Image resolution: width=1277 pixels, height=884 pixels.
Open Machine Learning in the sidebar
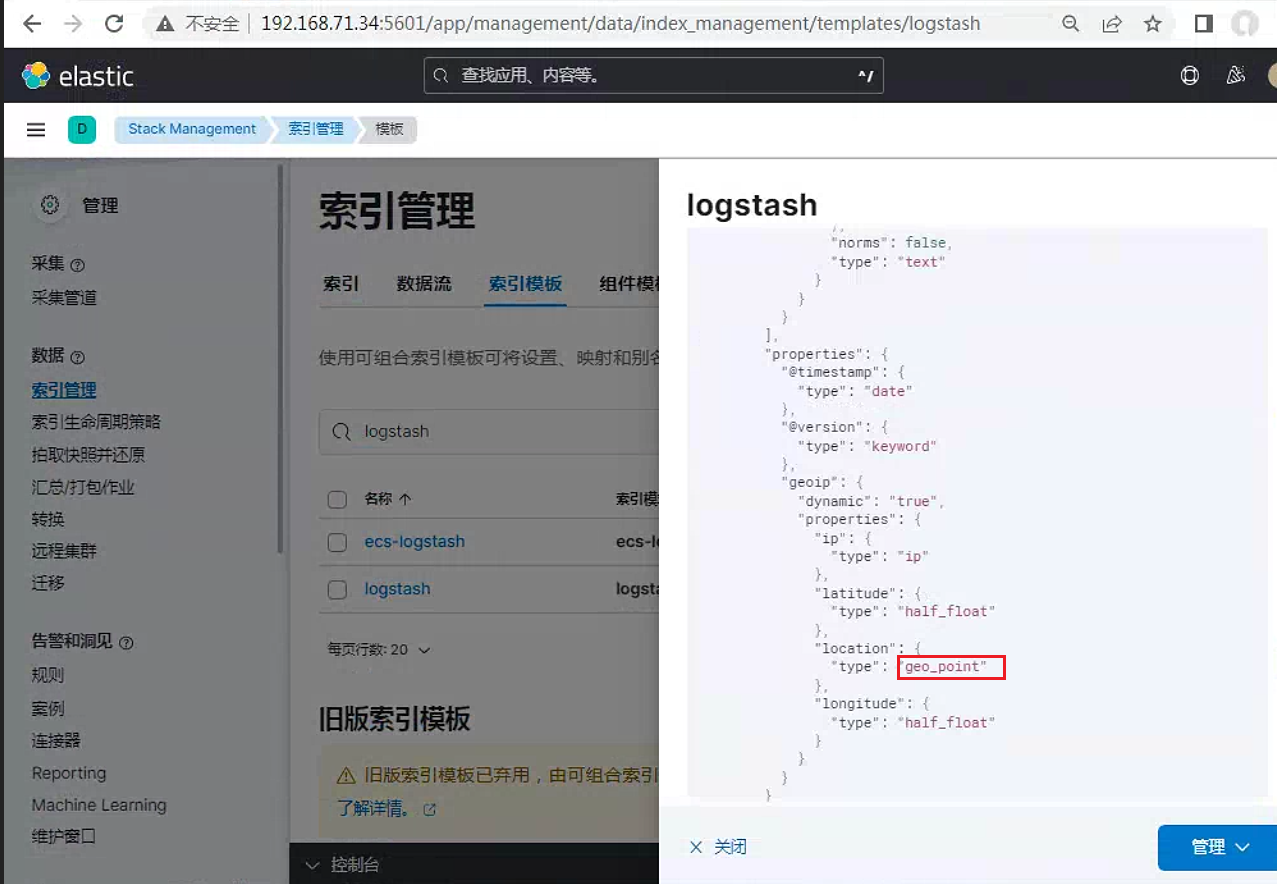coord(99,805)
